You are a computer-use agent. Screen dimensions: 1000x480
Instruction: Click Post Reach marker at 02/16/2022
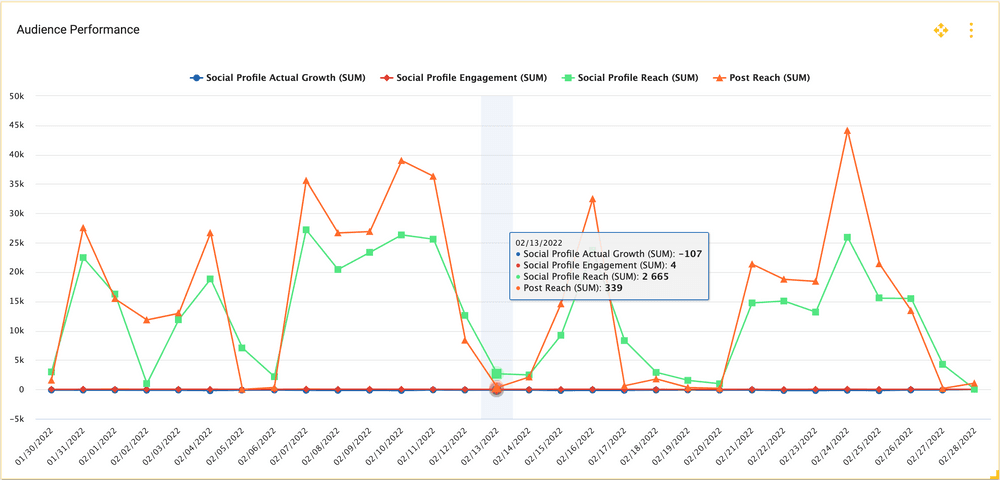592,199
